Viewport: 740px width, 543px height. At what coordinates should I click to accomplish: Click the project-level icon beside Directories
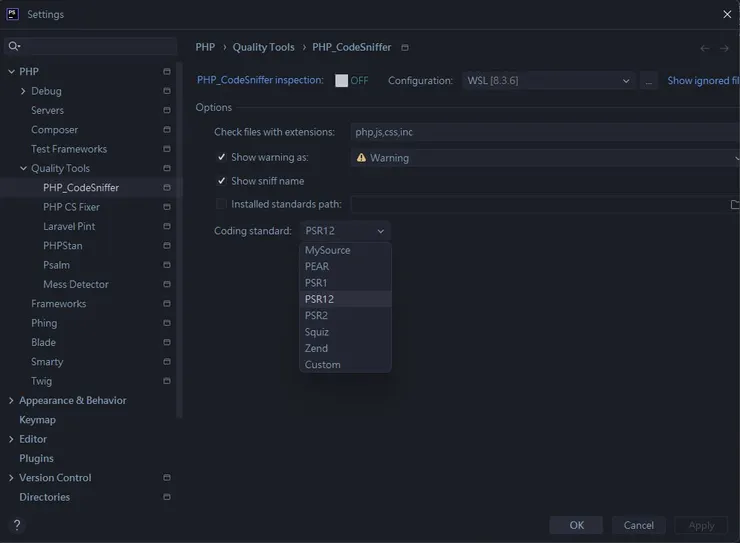[x=167, y=497]
